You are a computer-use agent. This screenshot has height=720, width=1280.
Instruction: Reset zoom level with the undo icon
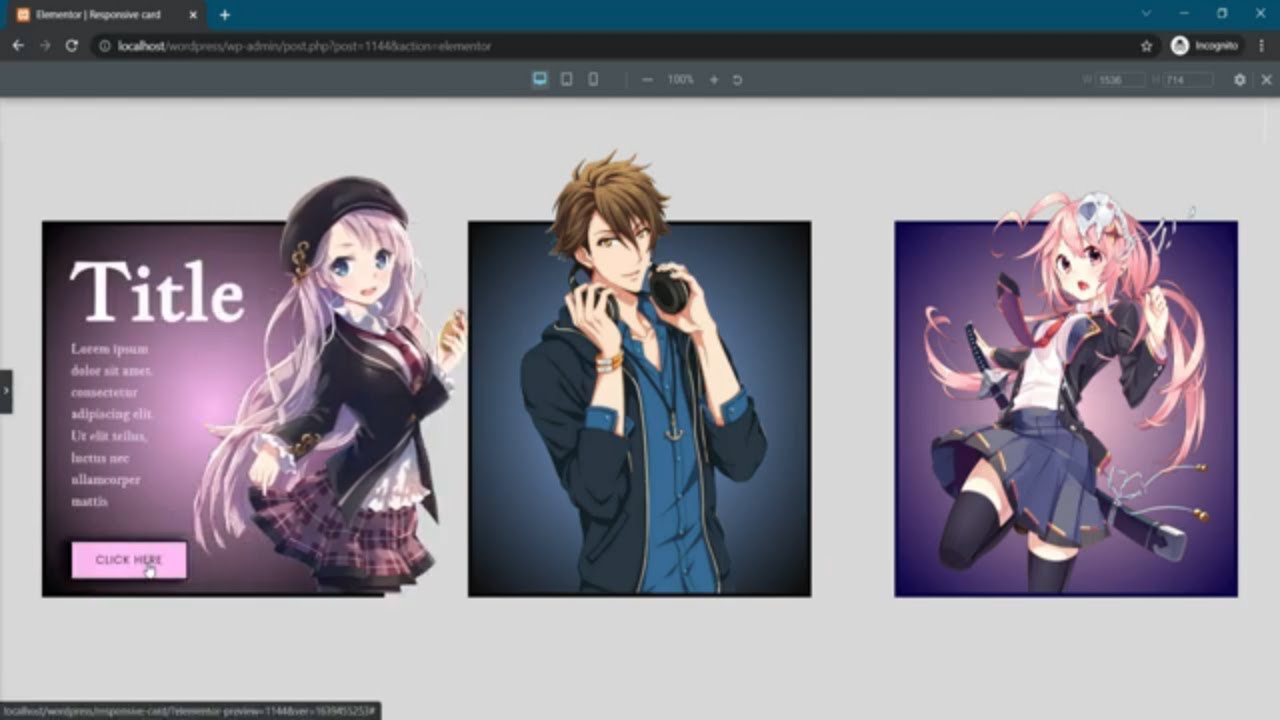point(737,79)
